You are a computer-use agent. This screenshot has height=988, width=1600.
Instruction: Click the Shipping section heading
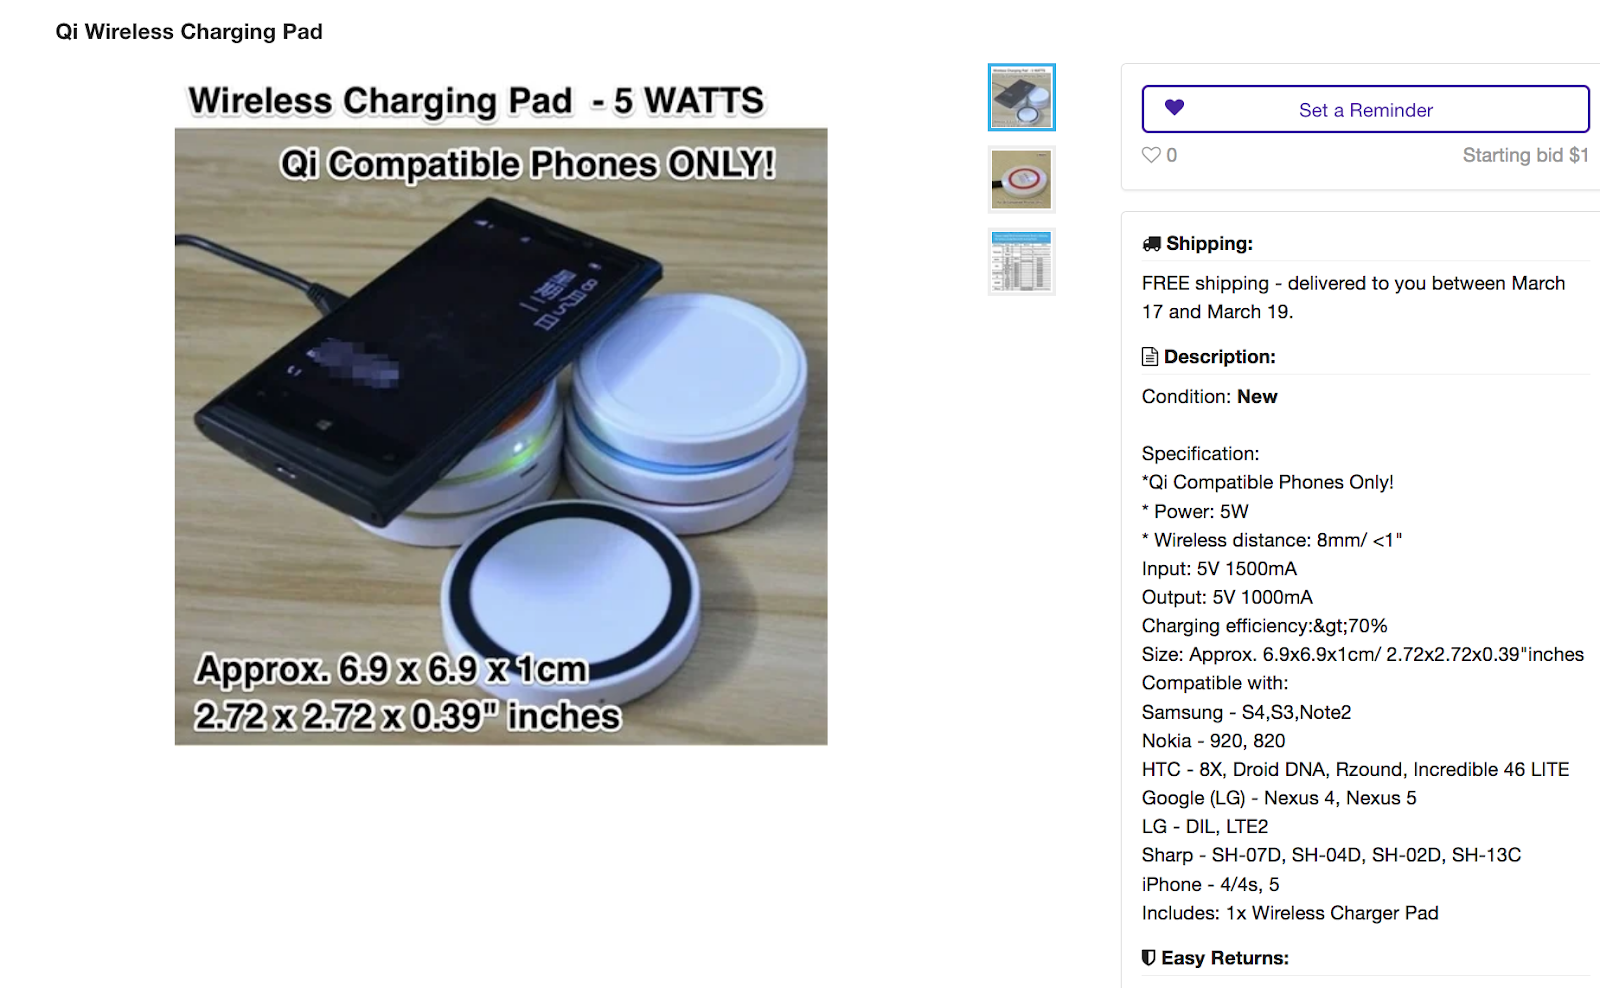click(1209, 243)
